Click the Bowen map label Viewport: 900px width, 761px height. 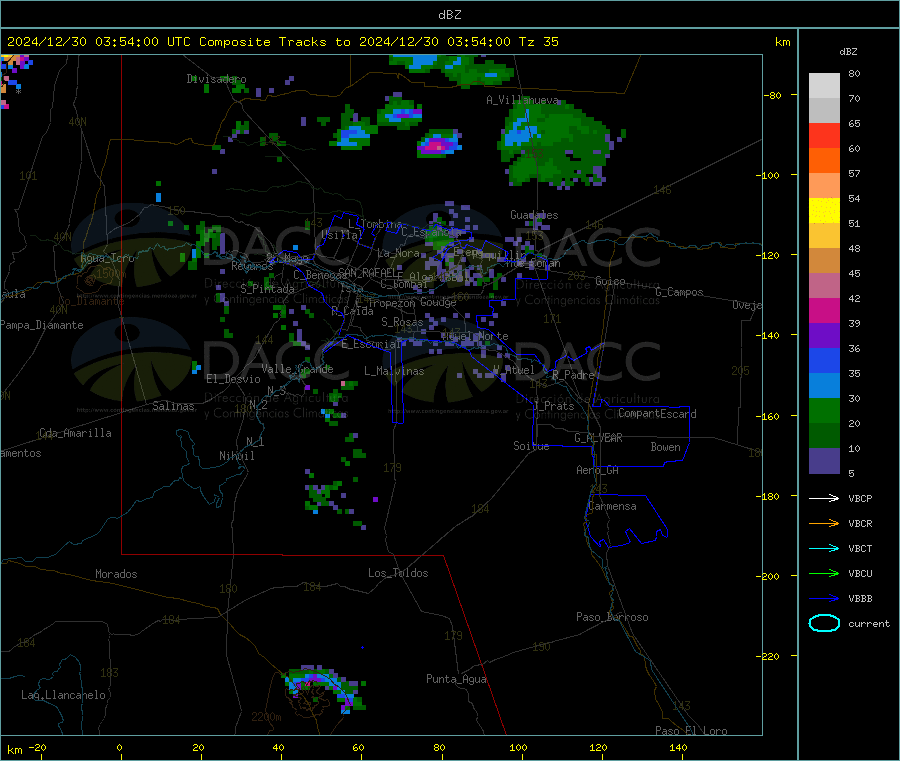click(665, 447)
